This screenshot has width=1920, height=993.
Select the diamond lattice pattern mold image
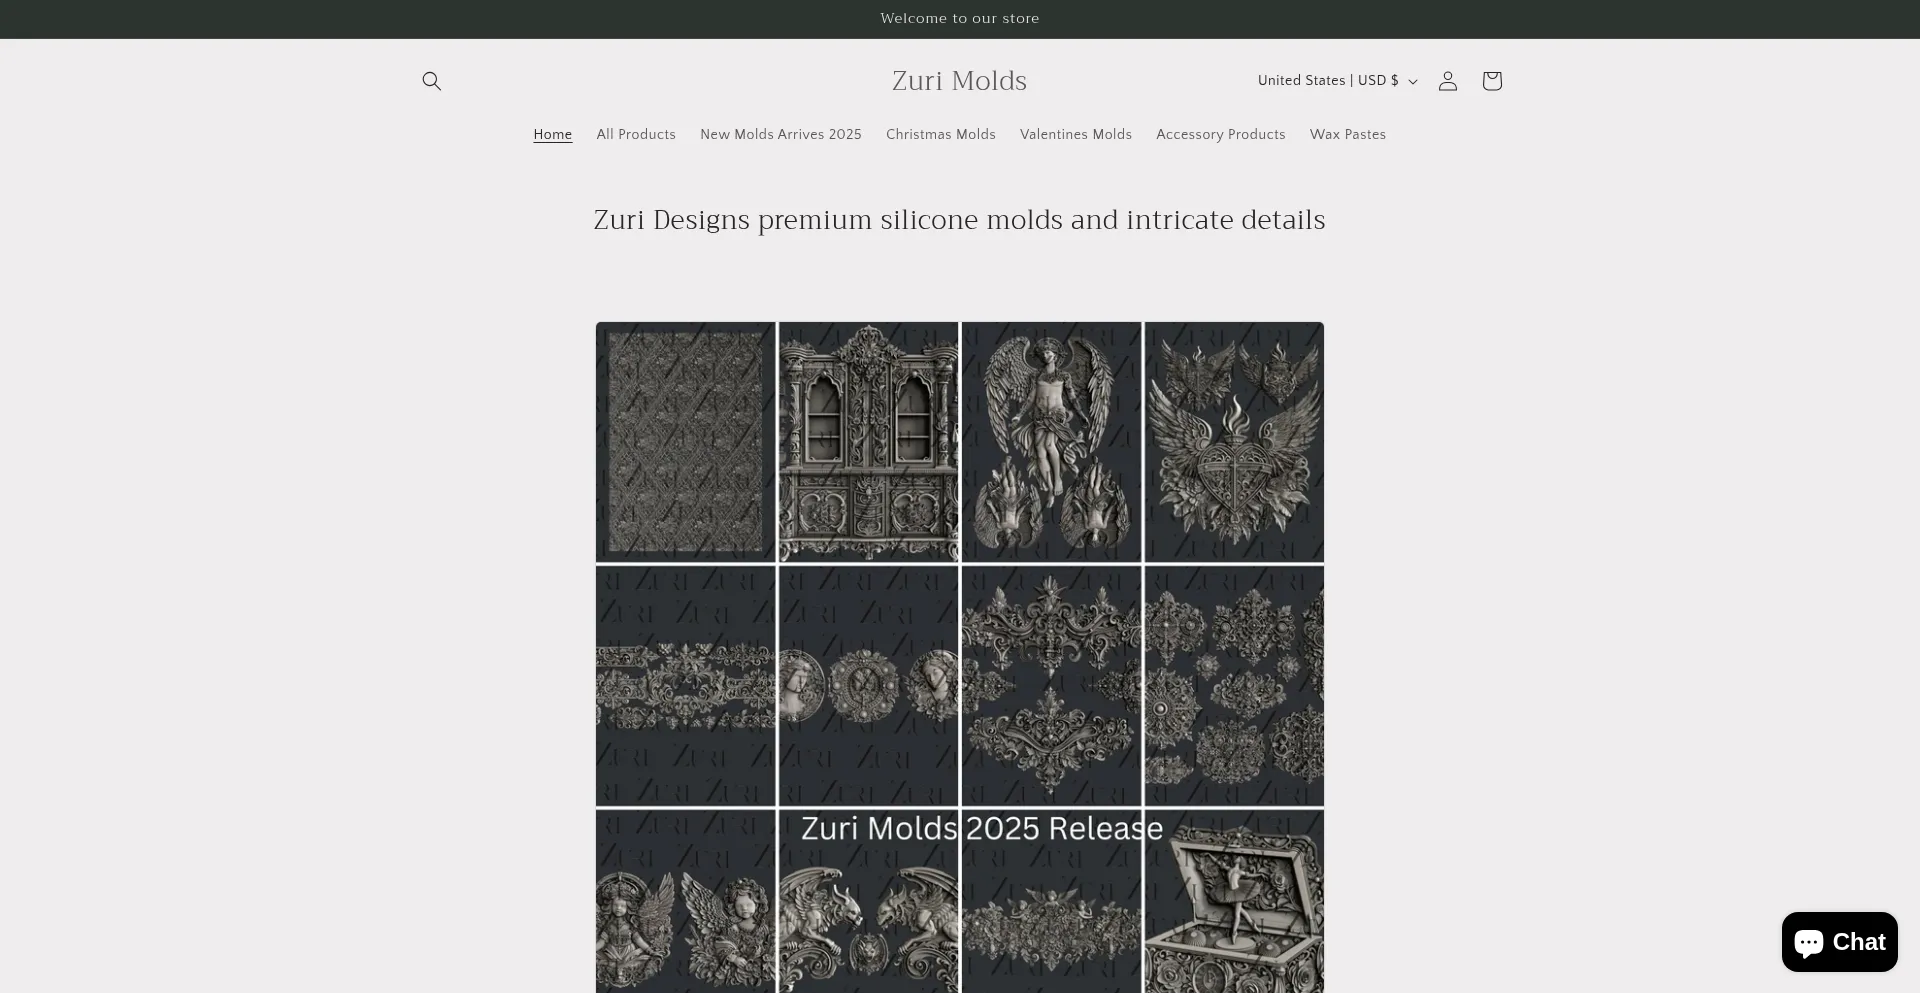pos(686,442)
